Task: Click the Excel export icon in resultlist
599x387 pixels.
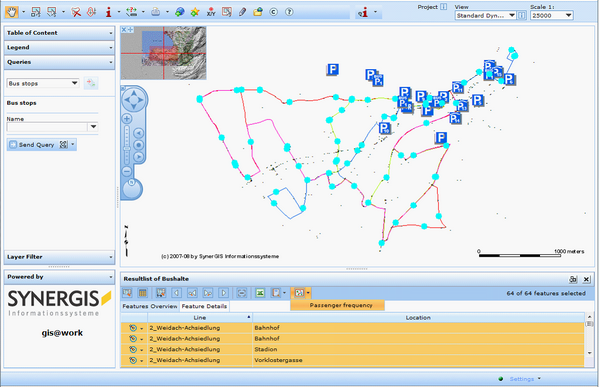Action: click(x=260, y=293)
